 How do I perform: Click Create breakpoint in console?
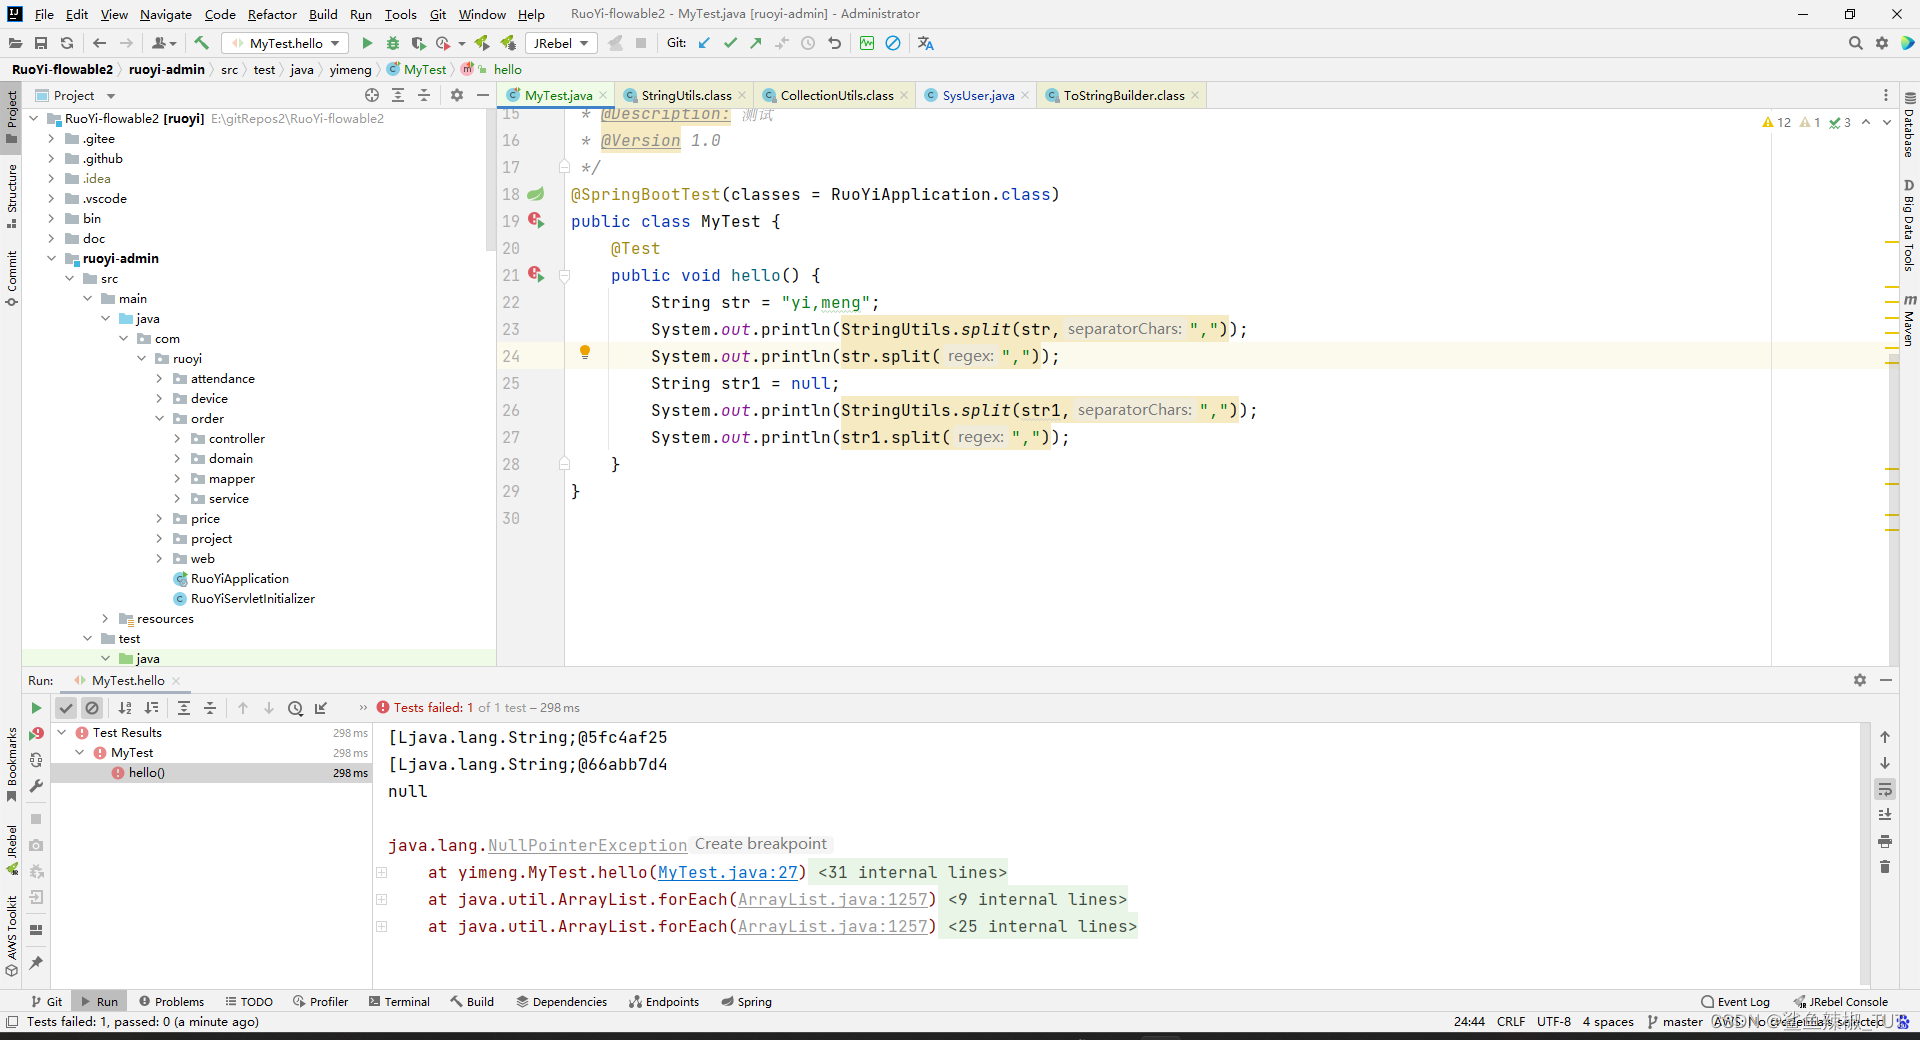[761, 844]
